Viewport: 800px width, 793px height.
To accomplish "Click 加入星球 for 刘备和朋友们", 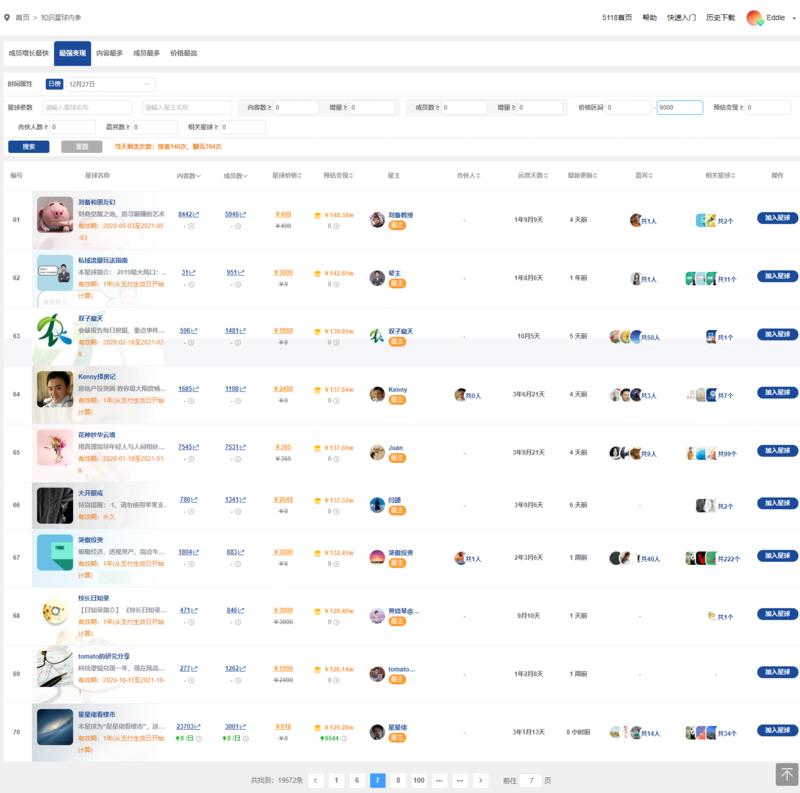I will [777, 218].
